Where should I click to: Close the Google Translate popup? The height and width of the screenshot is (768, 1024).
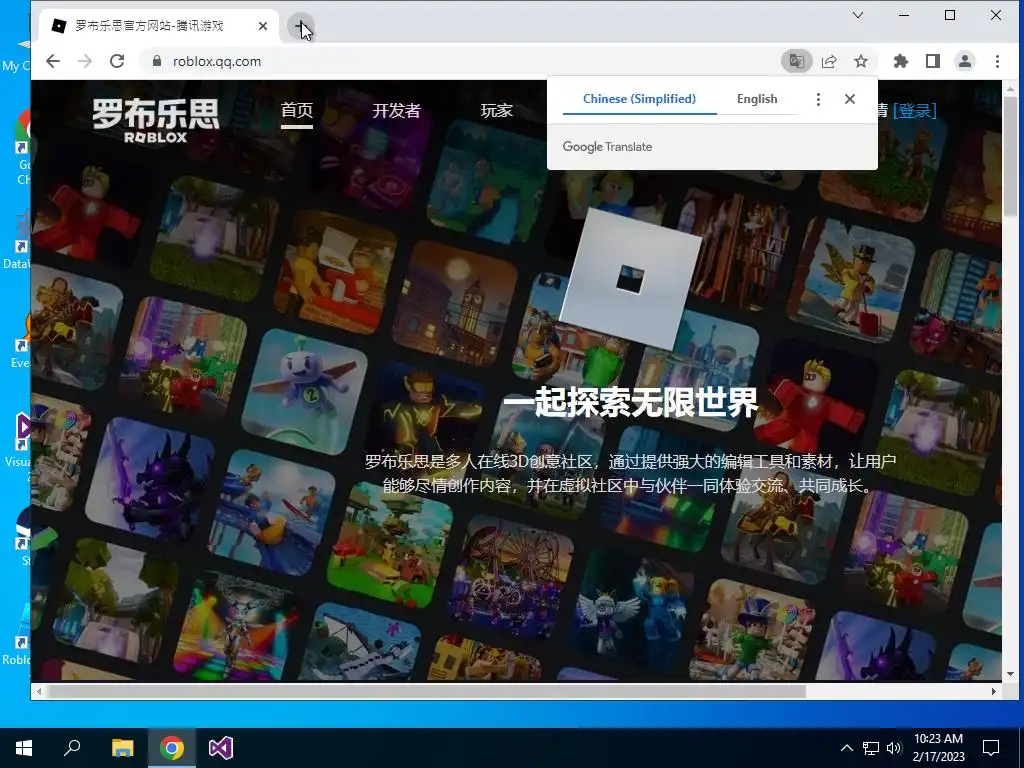(x=850, y=99)
